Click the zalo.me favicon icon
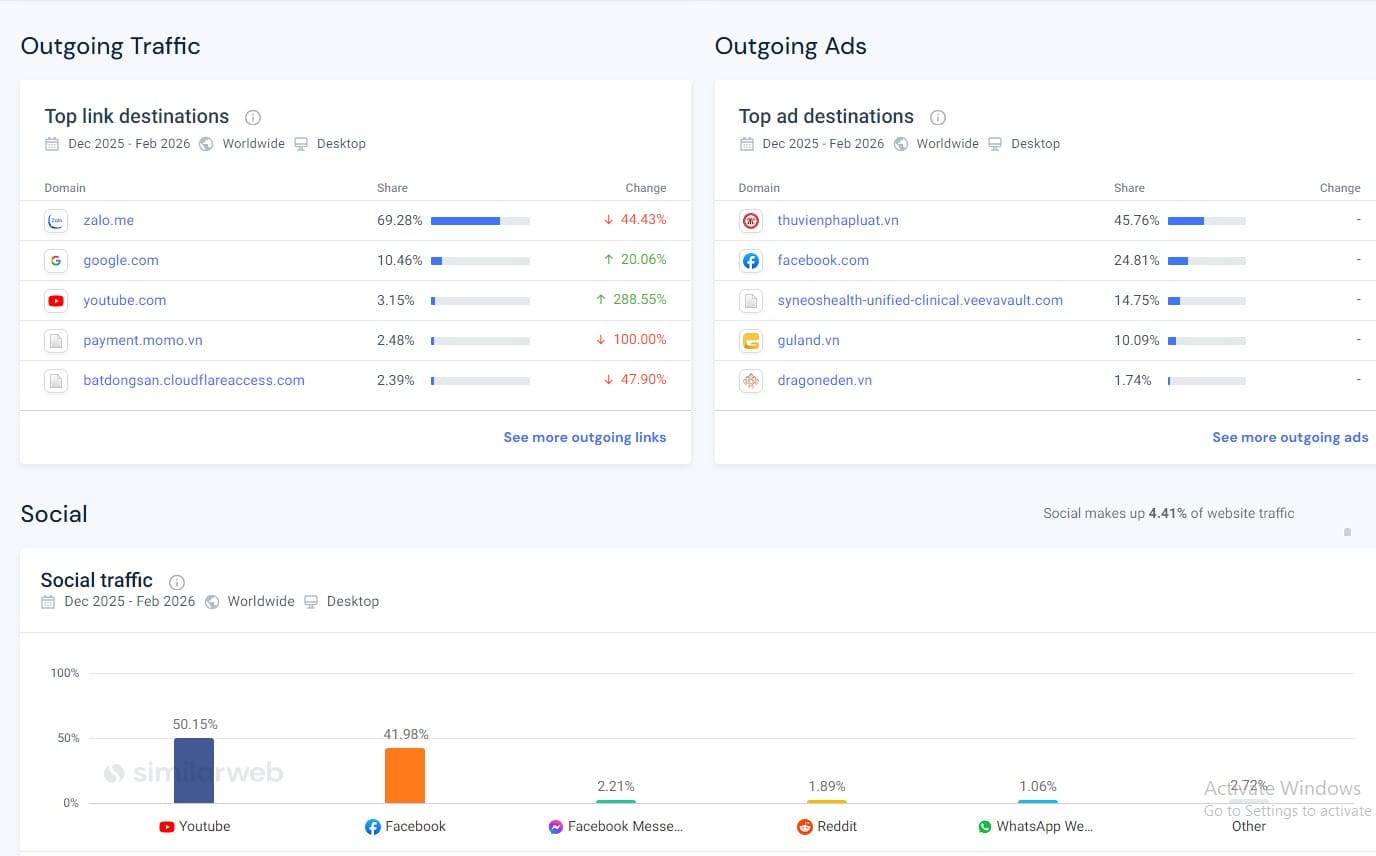This screenshot has width=1376, height=856. click(x=56, y=221)
